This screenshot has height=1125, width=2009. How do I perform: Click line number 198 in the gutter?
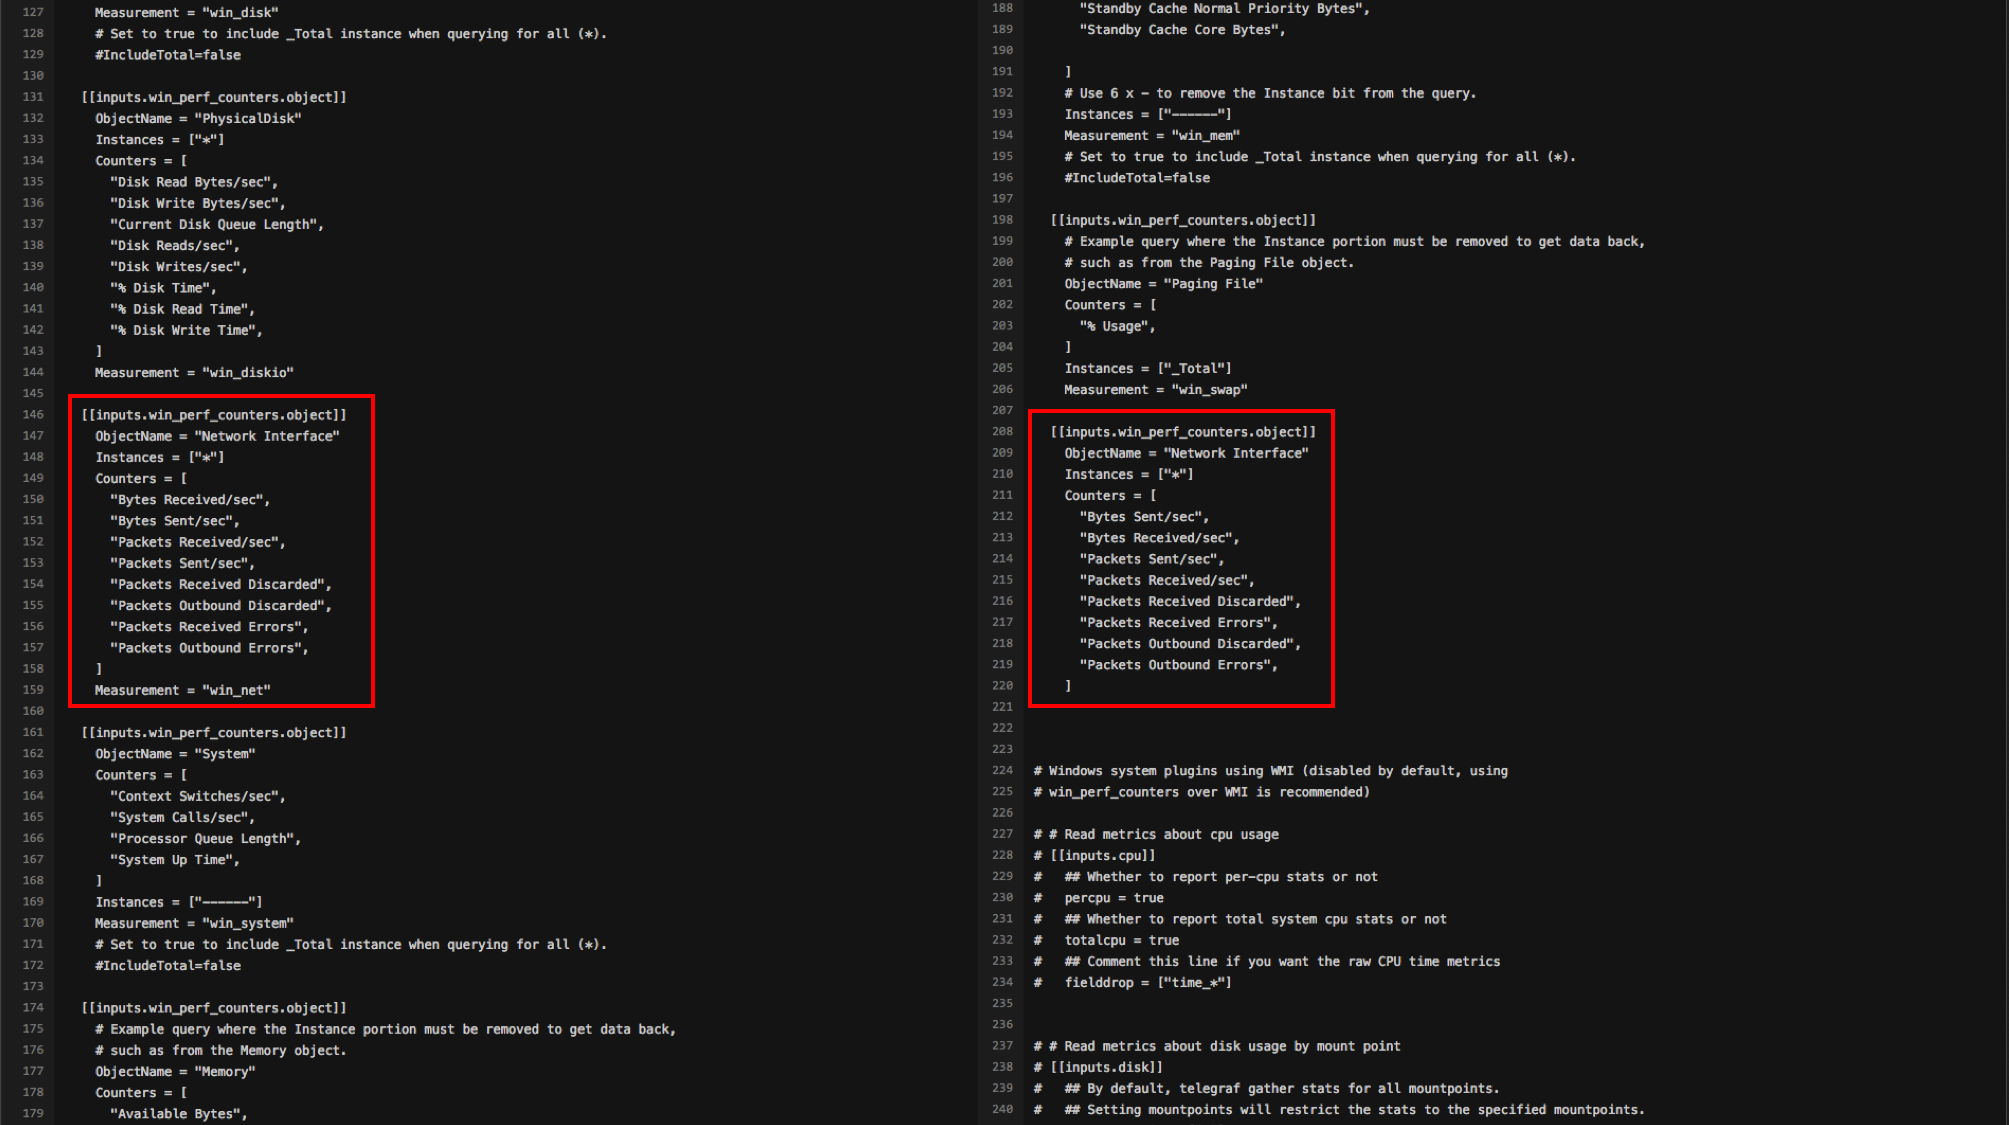tap(1002, 219)
